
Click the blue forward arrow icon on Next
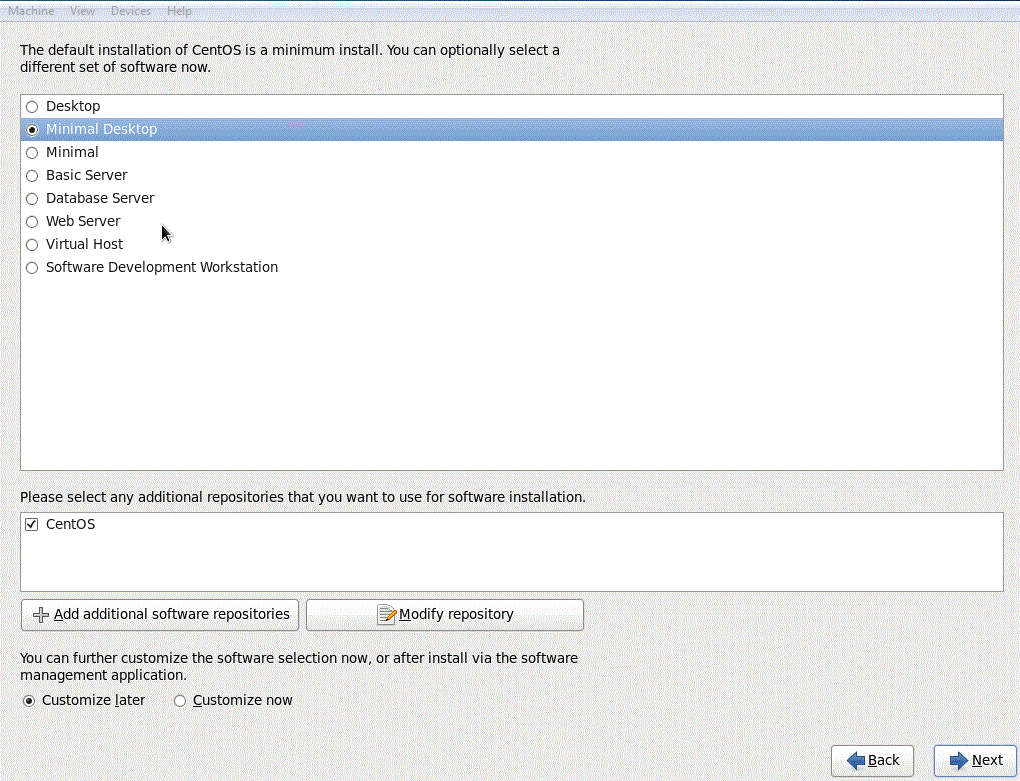(x=957, y=760)
